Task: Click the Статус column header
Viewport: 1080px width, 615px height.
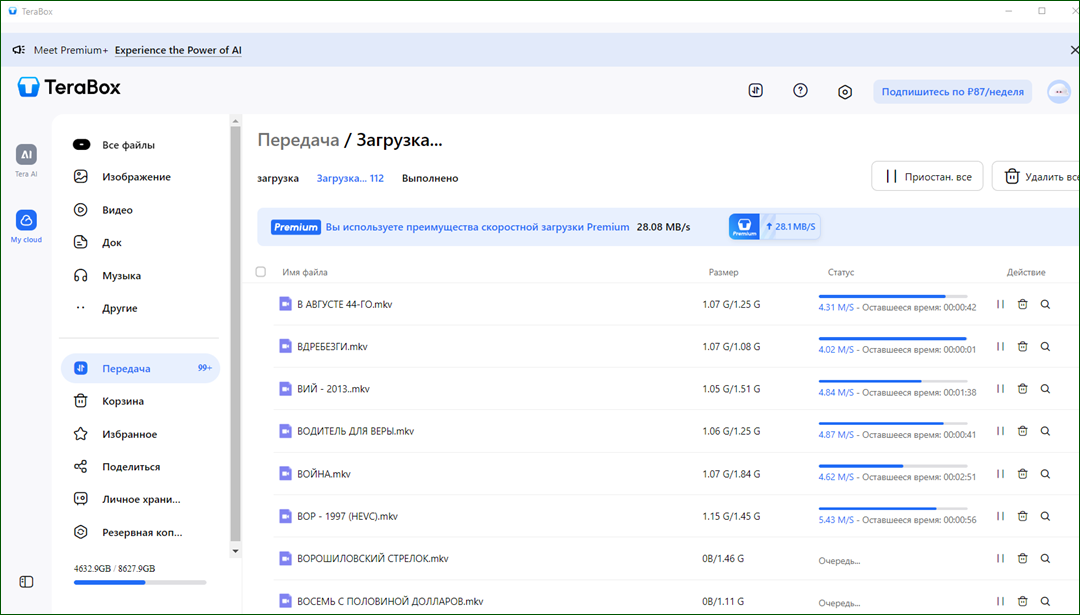Action: tap(840, 272)
